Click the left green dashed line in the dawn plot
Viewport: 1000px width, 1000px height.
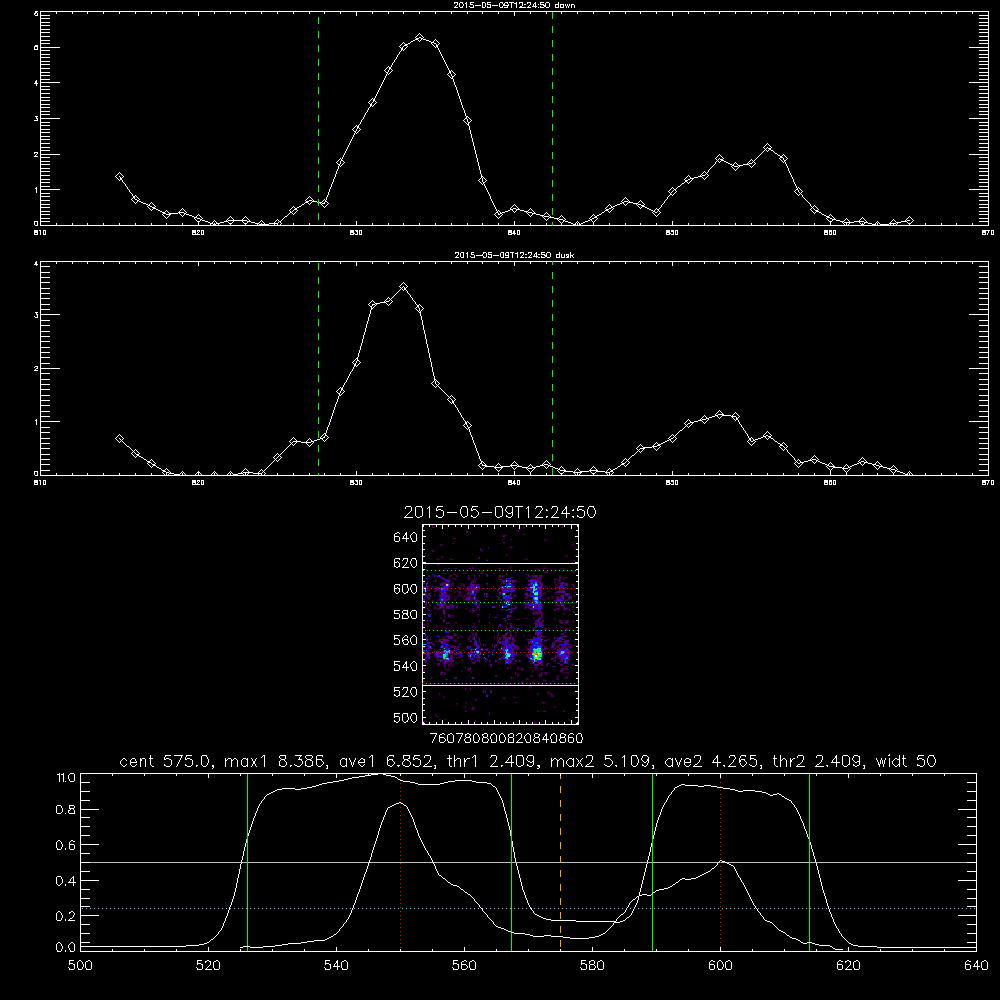[x=318, y=118]
